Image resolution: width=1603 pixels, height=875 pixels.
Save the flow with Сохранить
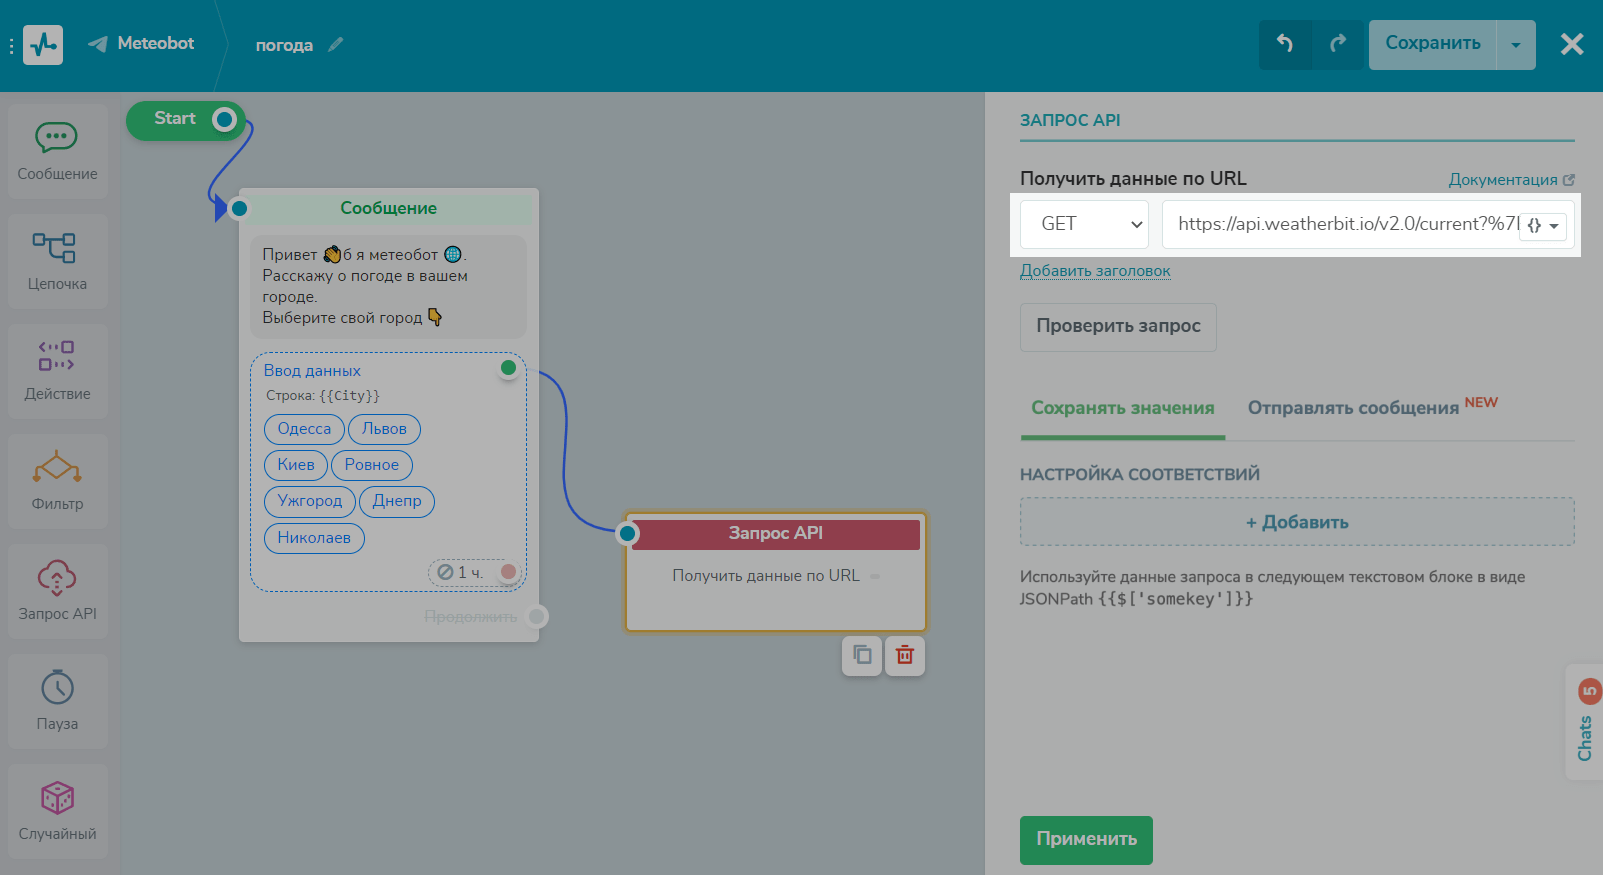point(1432,44)
